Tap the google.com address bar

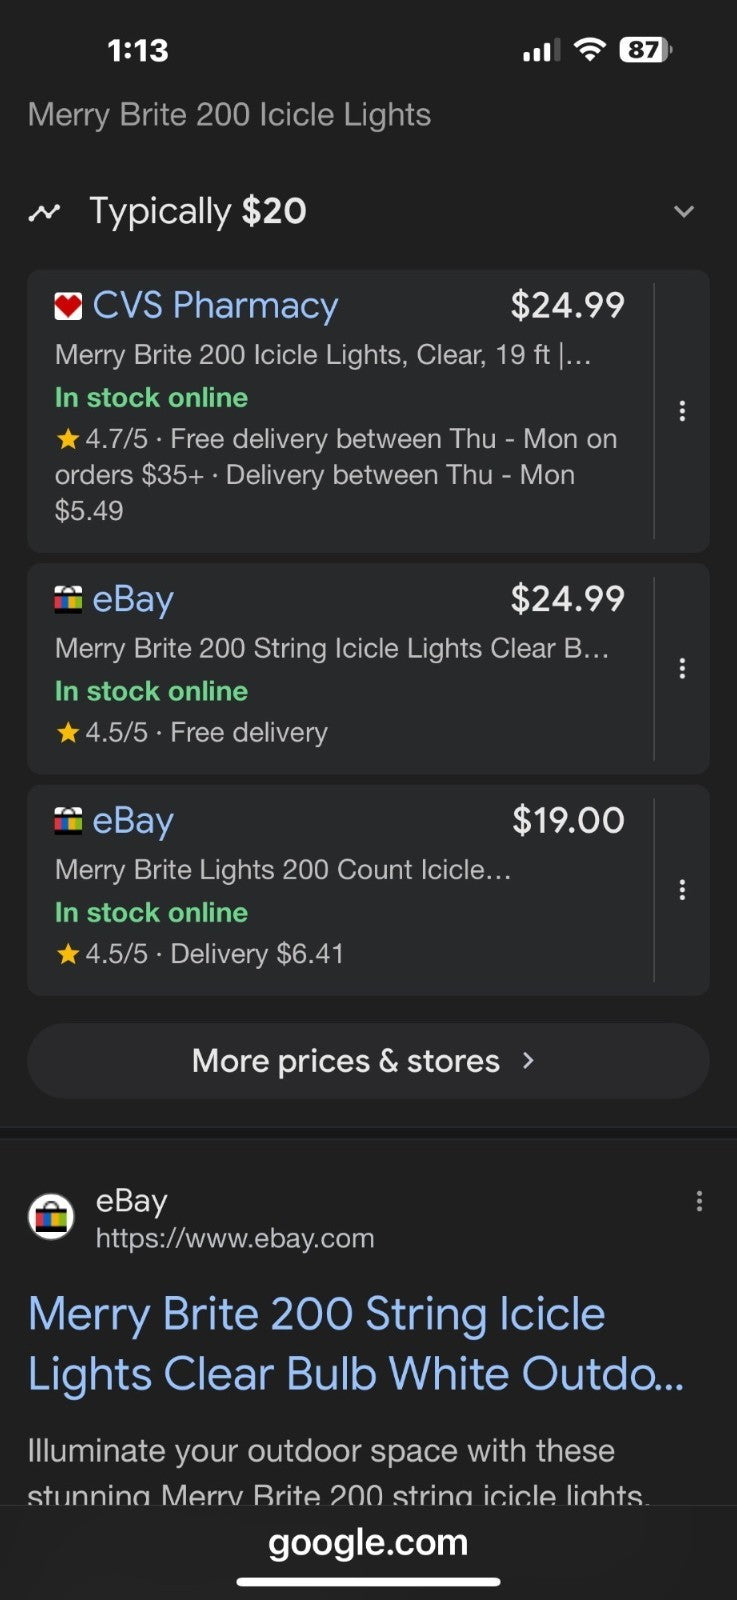[x=368, y=1542]
